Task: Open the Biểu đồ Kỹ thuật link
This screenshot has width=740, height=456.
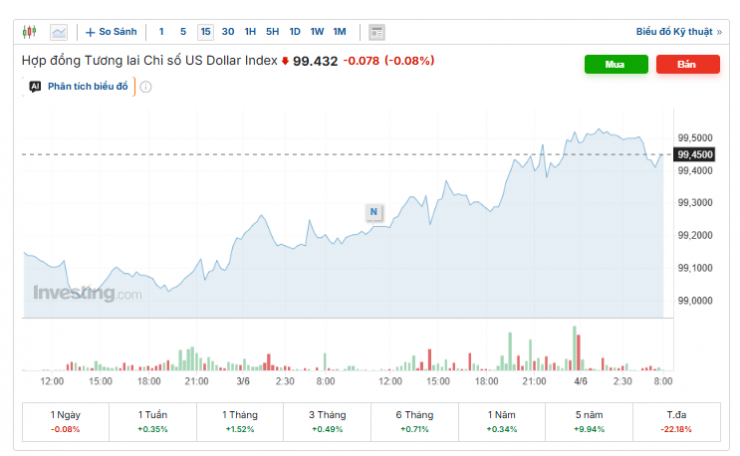Action: [x=679, y=32]
